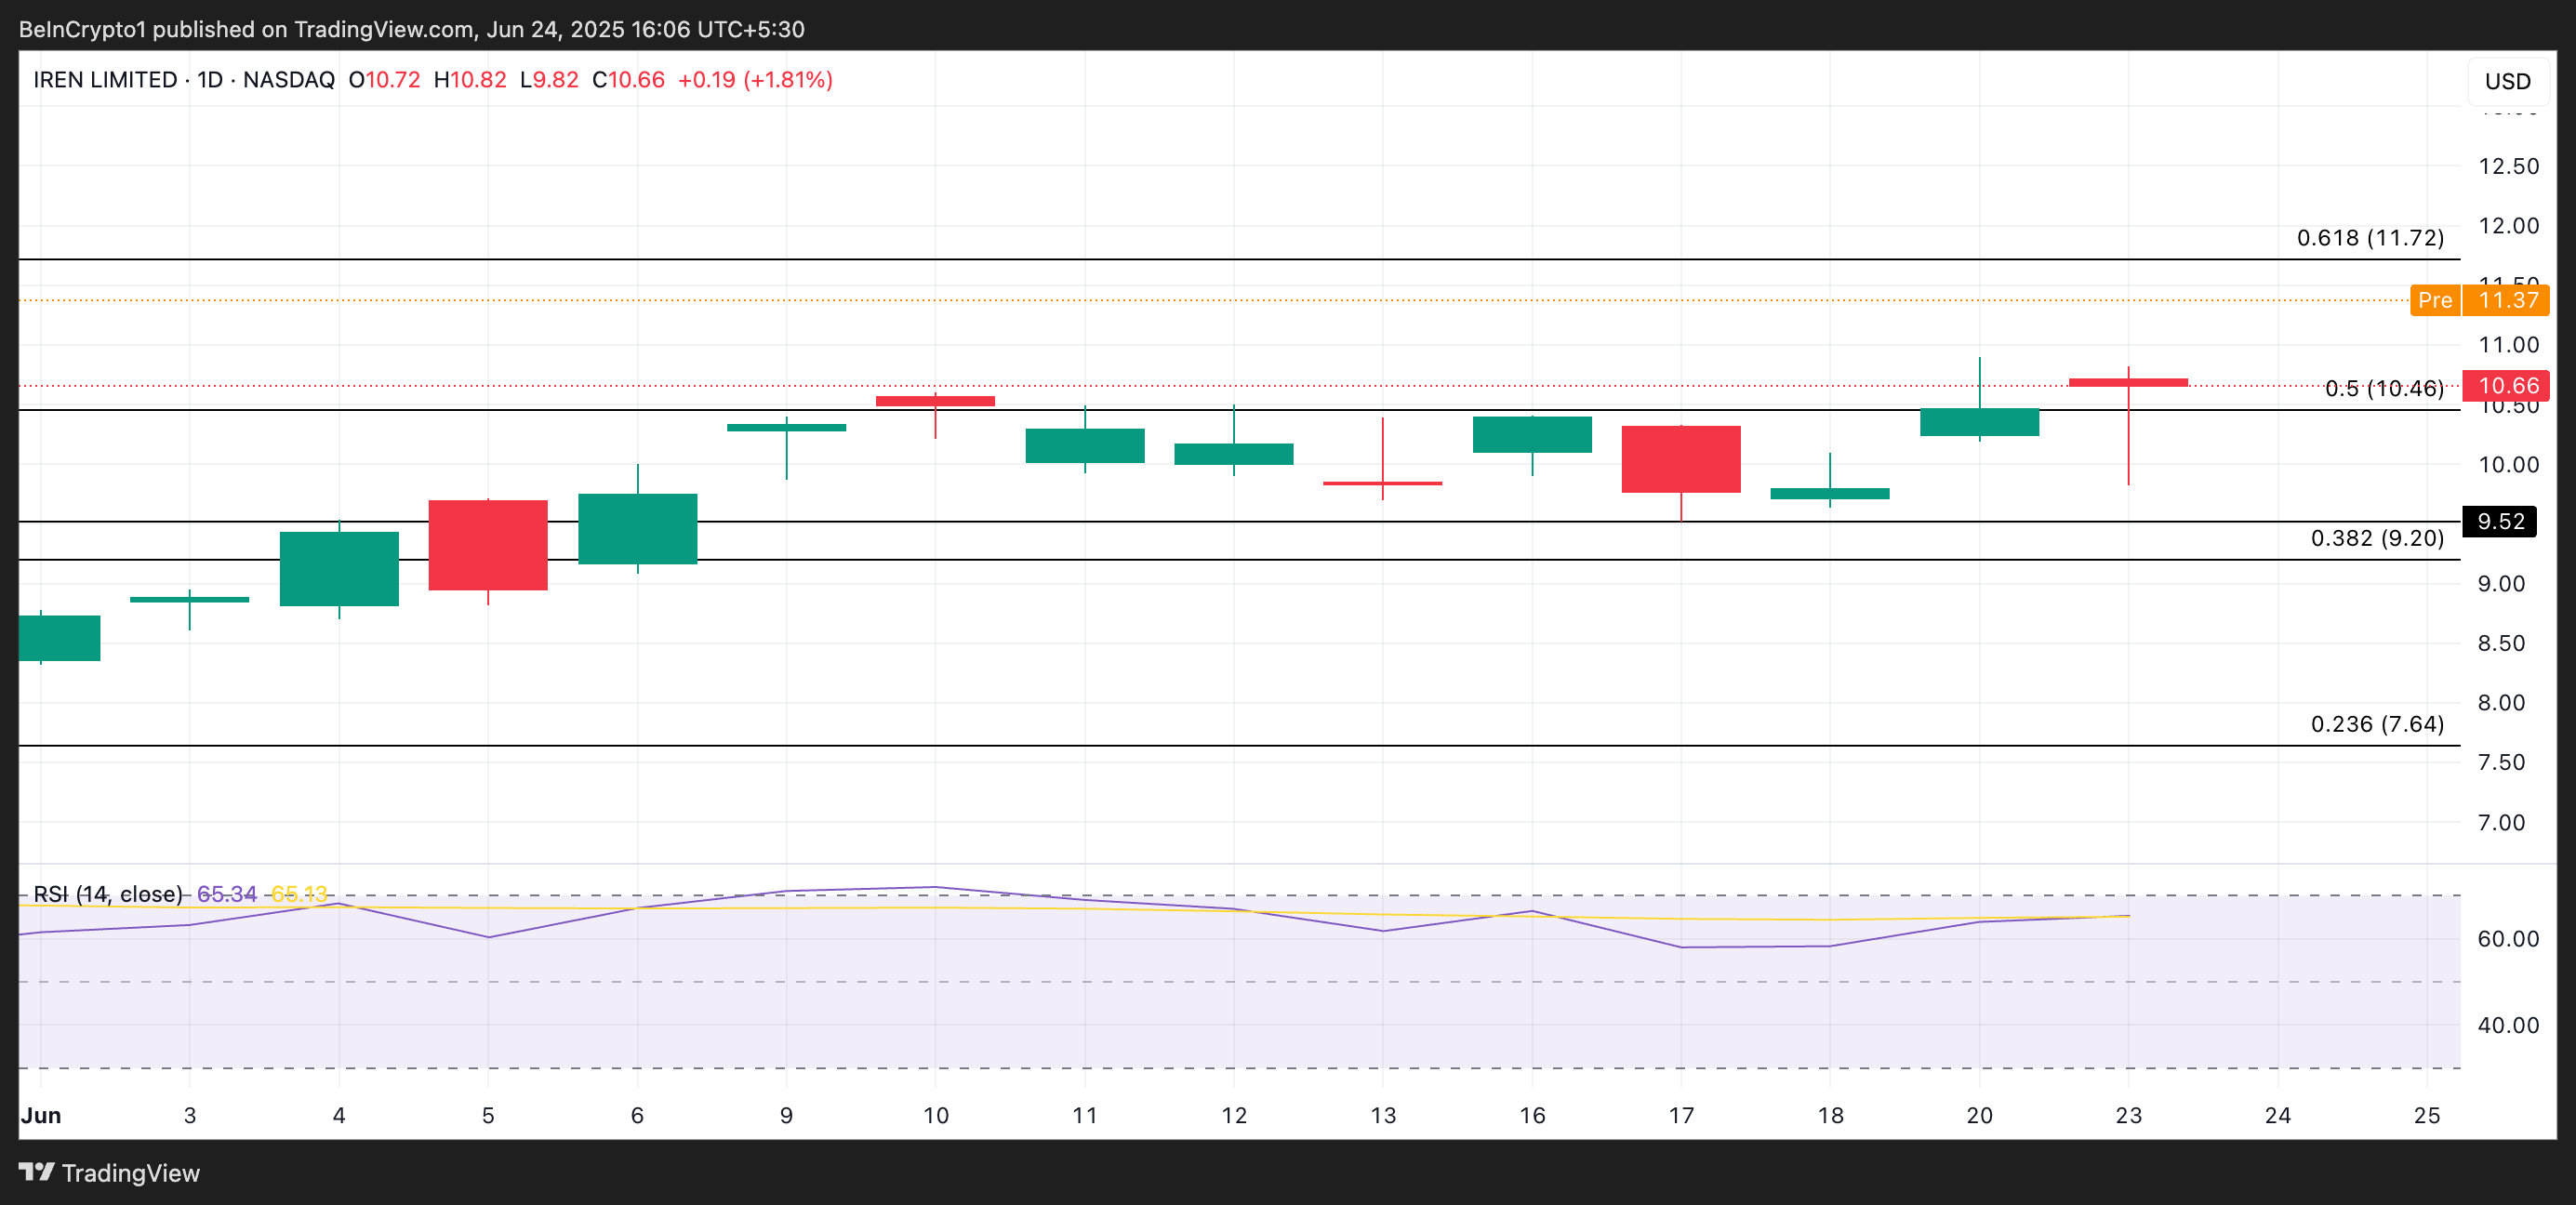Viewport: 2576px width, 1205px height.
Task: Select the 0.382 (9.20) Fibonacci level label
Action: click(2376, 538)
